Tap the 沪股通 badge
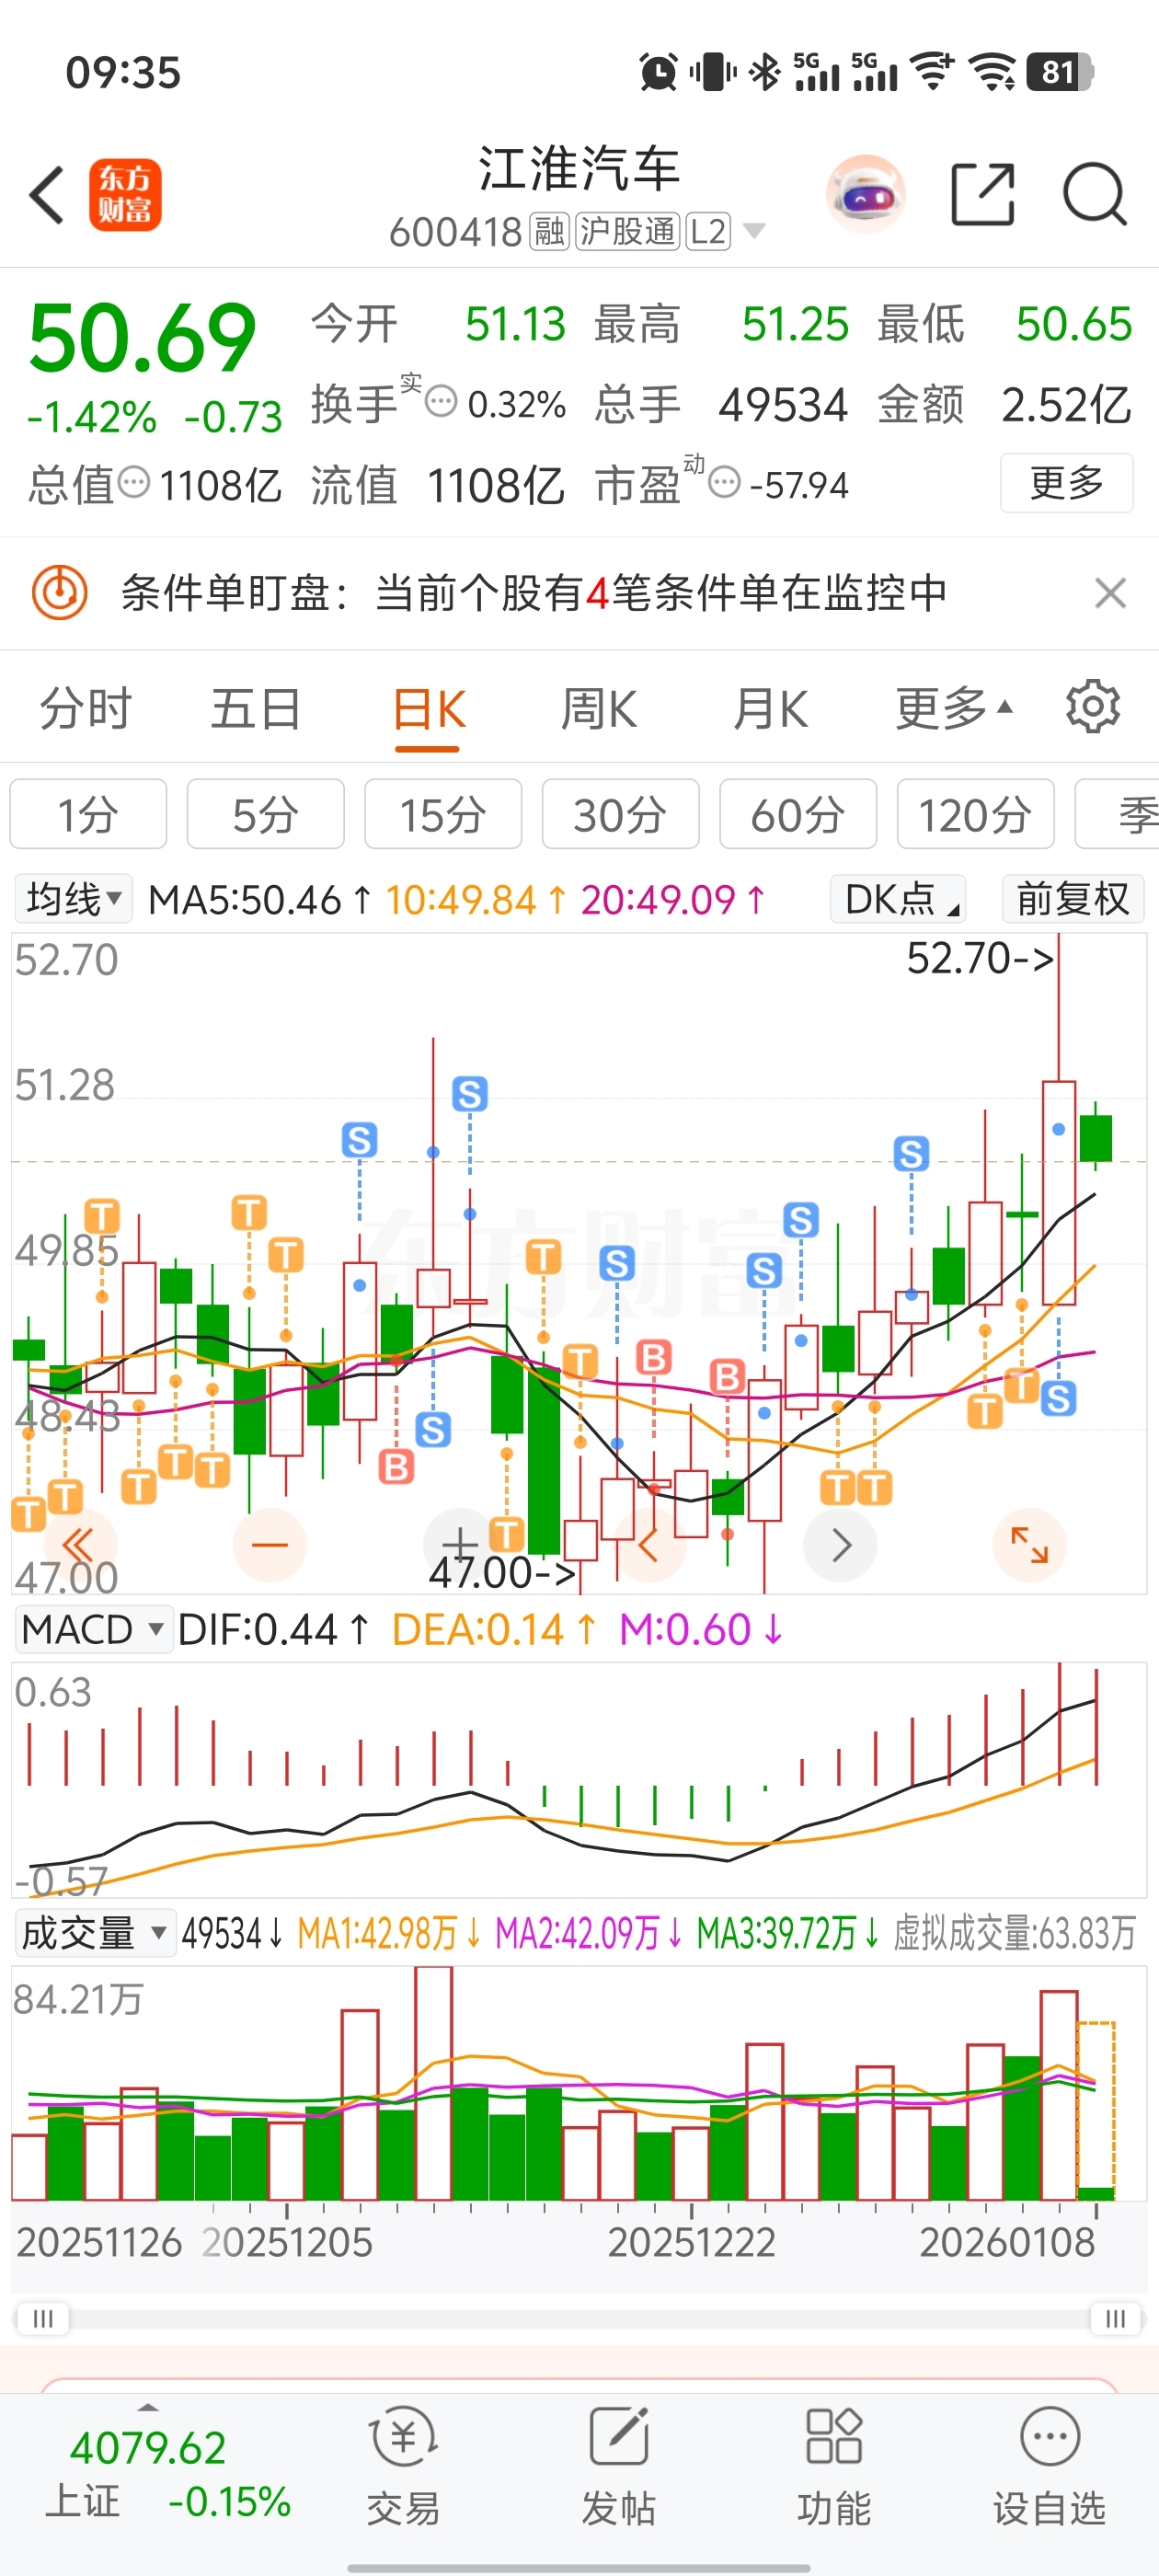The width and height of the screenshot is (1159, 2576). click(x=628, y=232)
